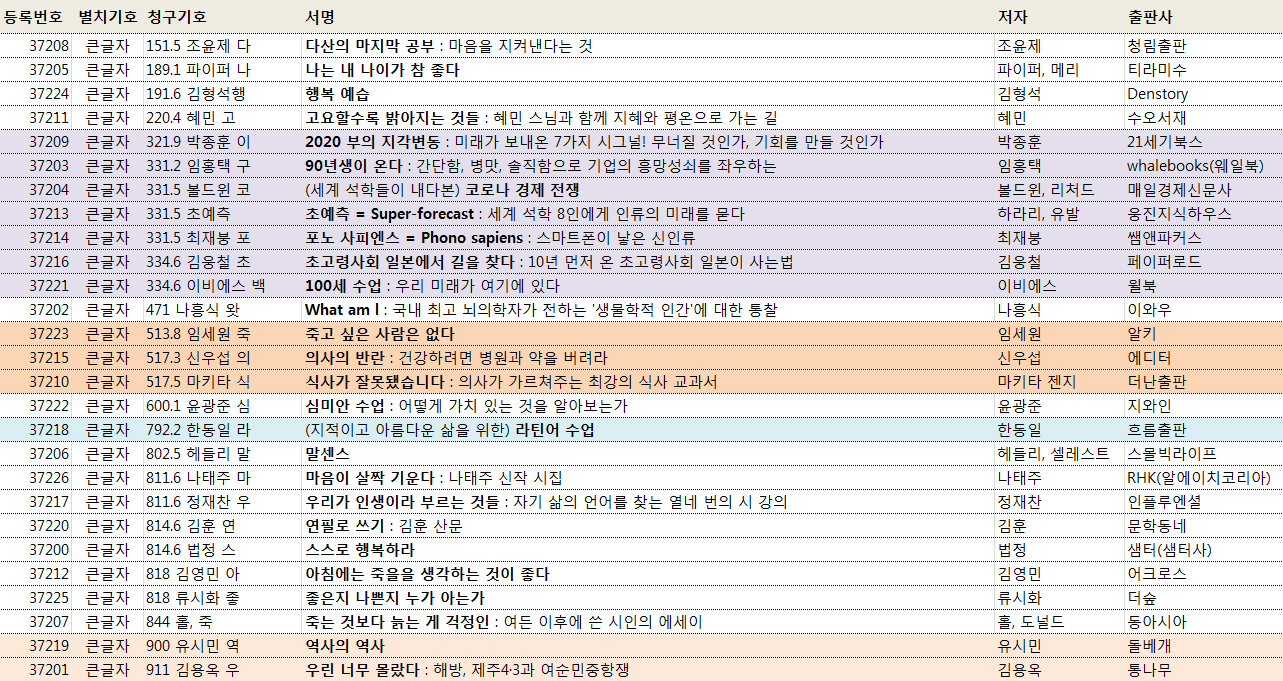The image size is (1283, 681).
Task: Select registration number 37208
Action: 49,46
